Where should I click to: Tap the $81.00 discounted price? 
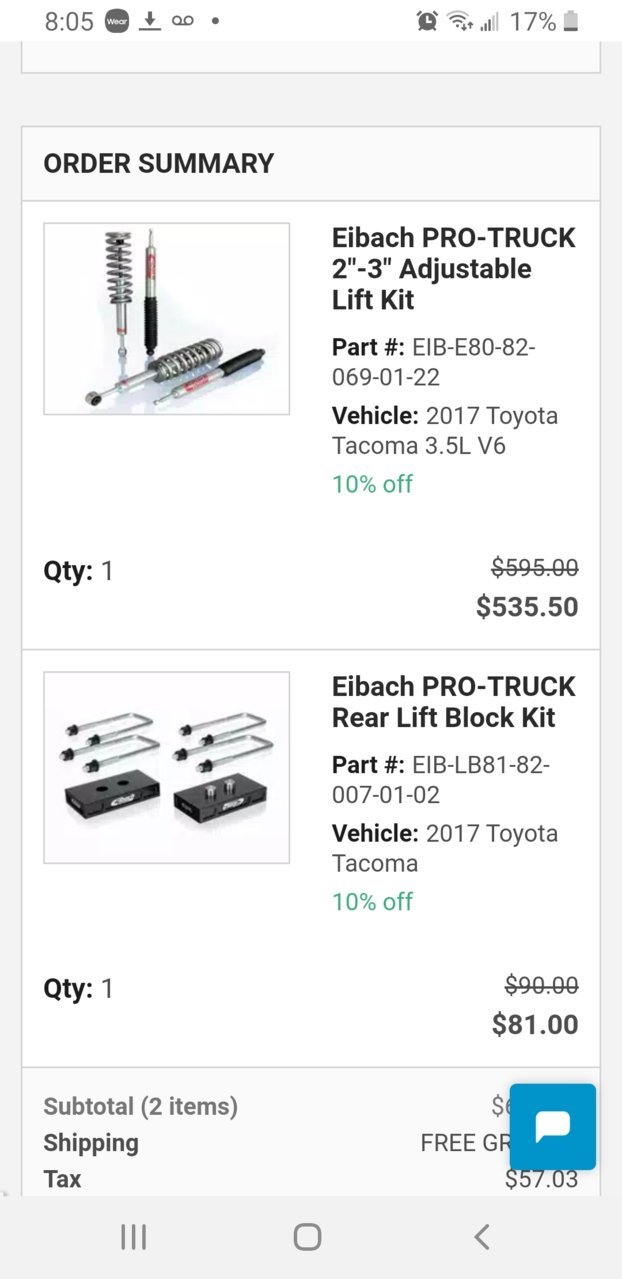click(x=535, y=1025)
